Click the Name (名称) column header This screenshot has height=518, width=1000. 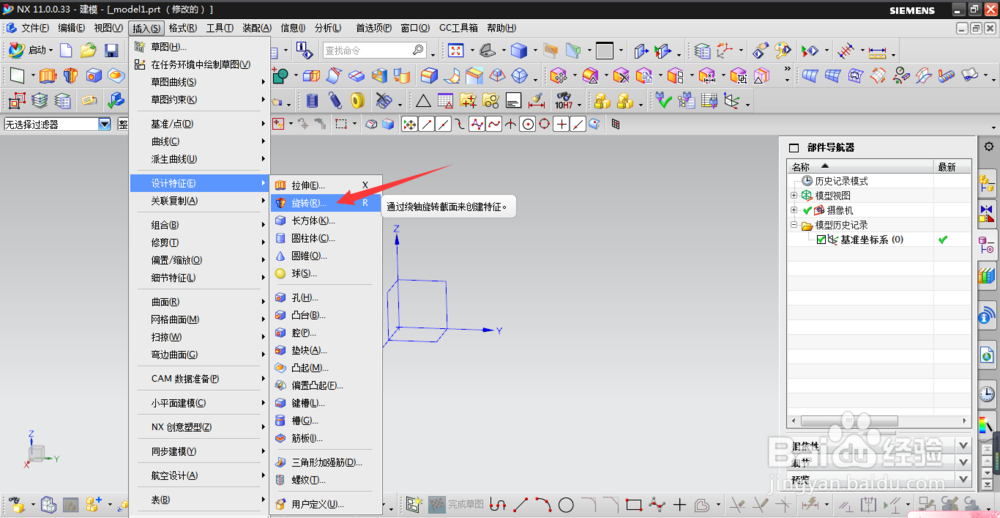[x=860, y=167]
